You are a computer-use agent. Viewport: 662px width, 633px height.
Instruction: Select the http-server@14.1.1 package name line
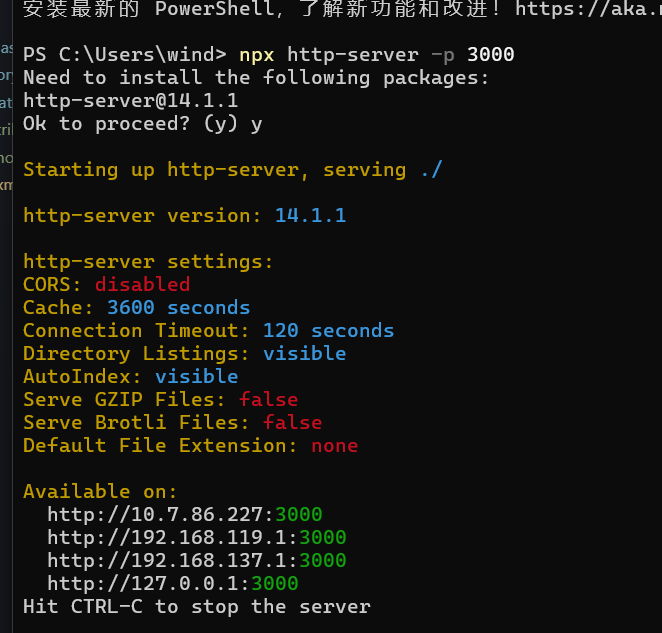tap(130, 100)
